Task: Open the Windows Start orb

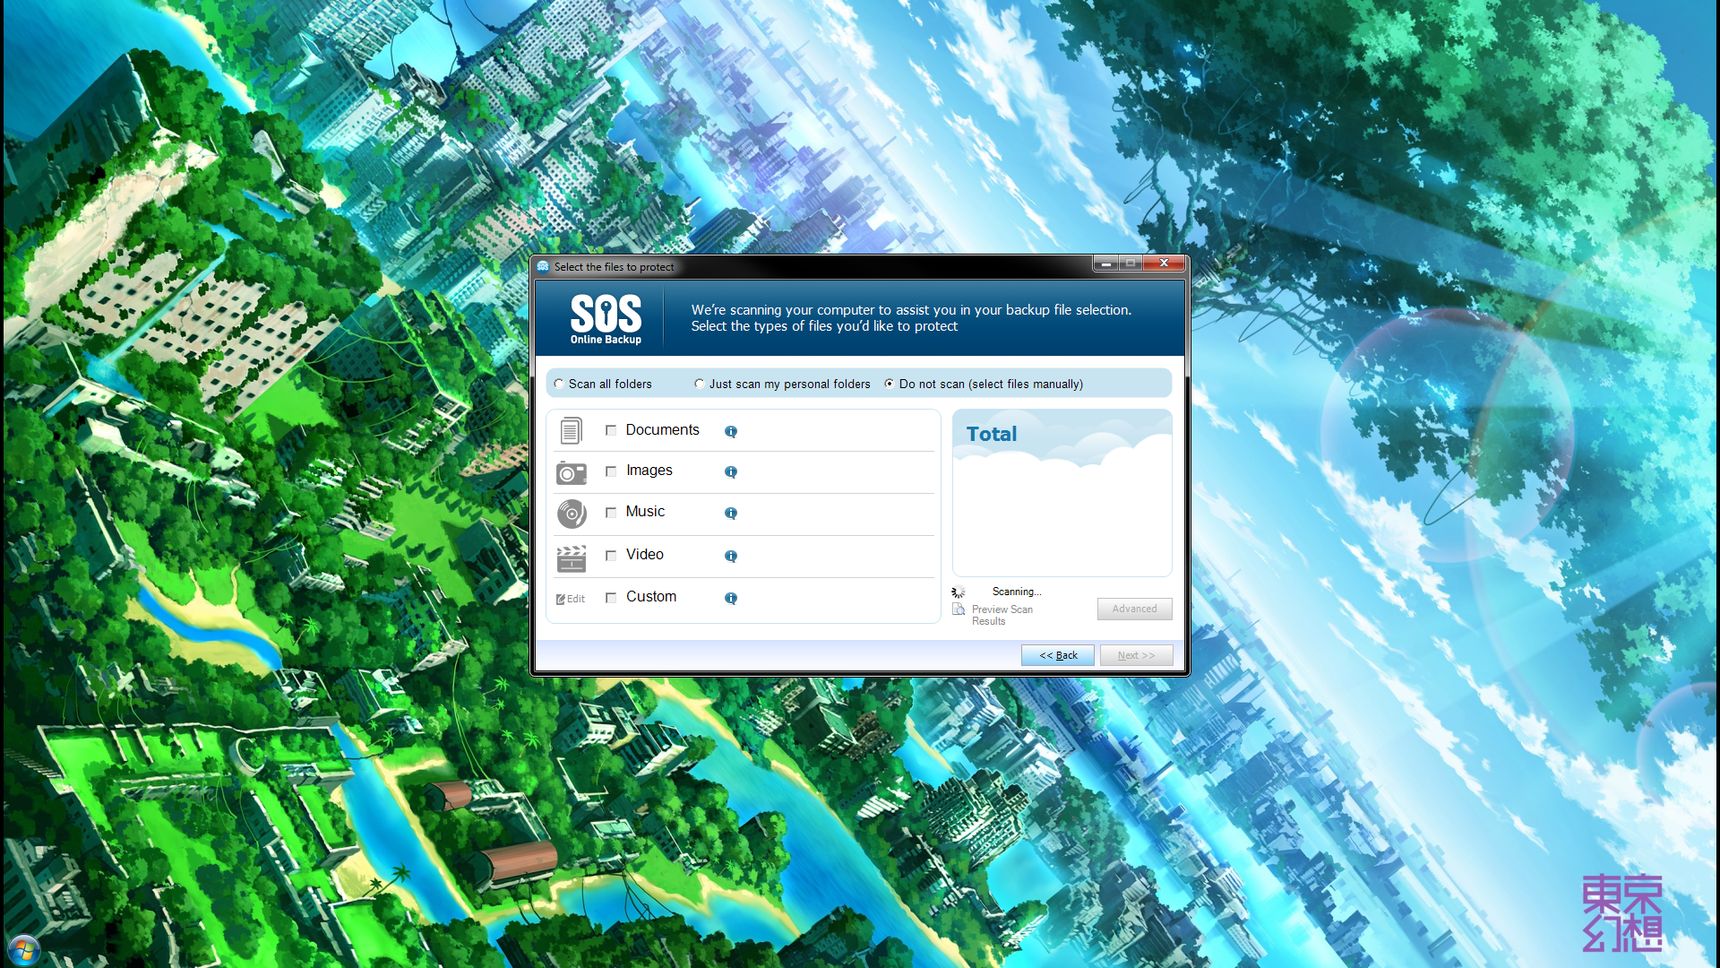Action: tap(23, 949)
